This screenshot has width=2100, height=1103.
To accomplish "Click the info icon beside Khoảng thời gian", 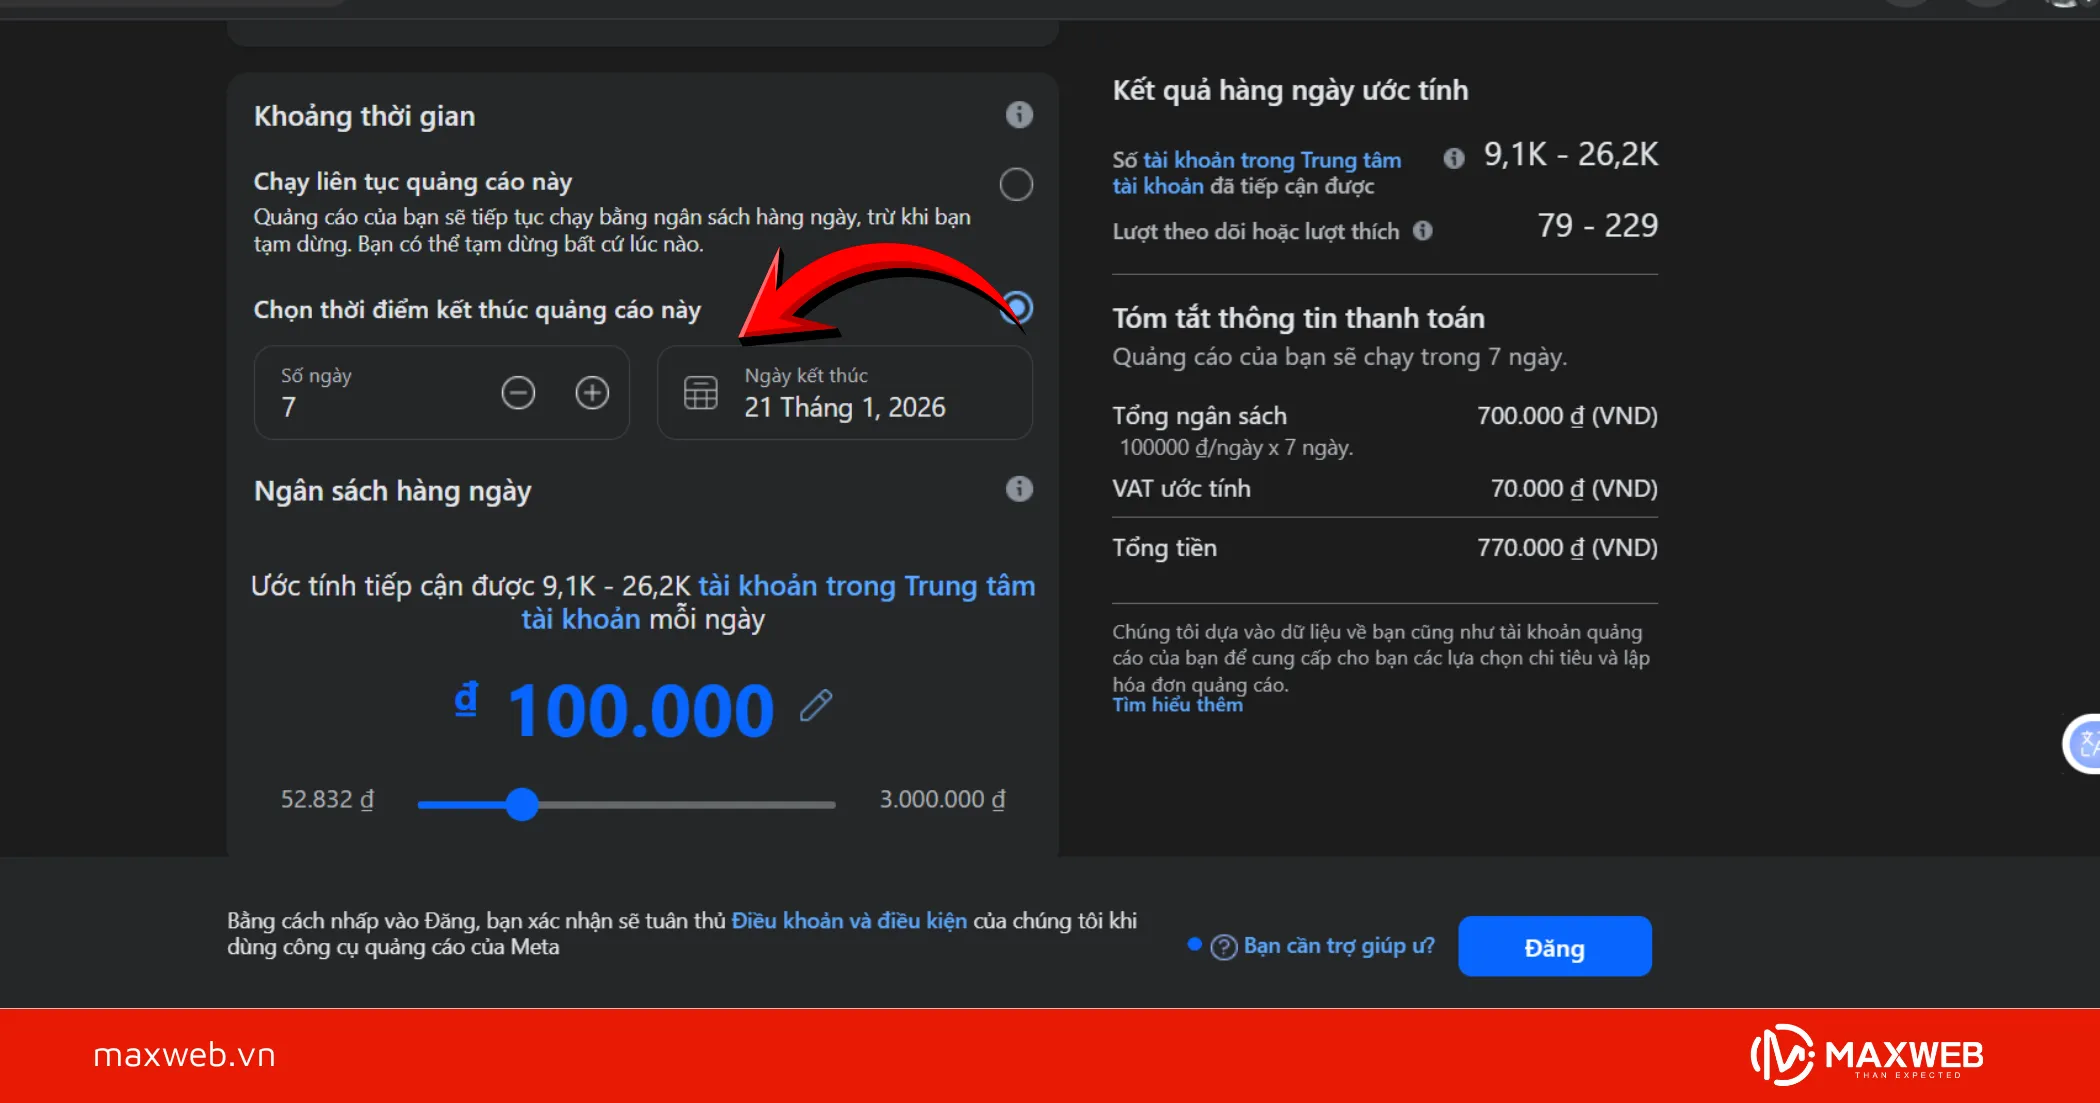I will (x=1019, y=115).
